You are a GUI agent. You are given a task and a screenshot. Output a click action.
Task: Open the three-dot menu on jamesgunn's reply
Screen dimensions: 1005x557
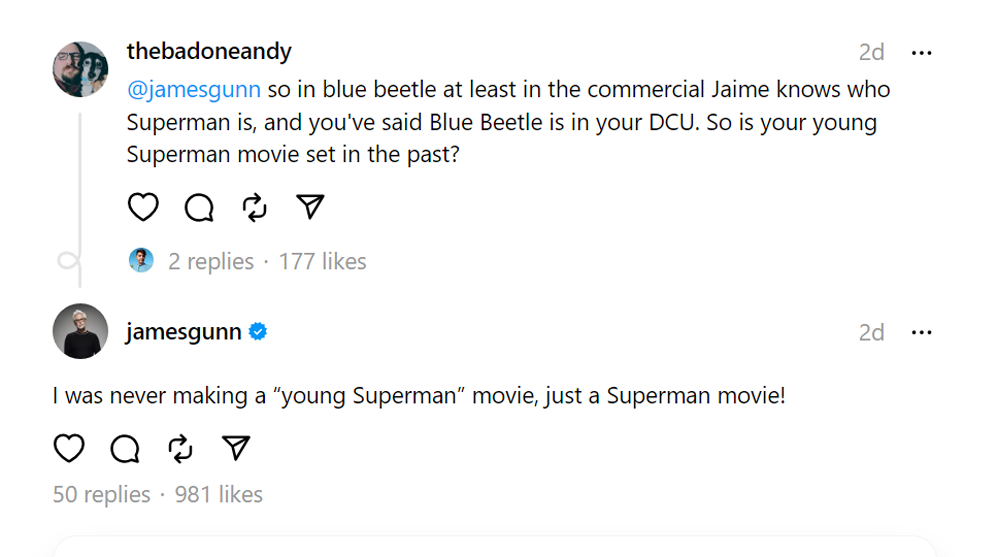click(x=921, y=332)
